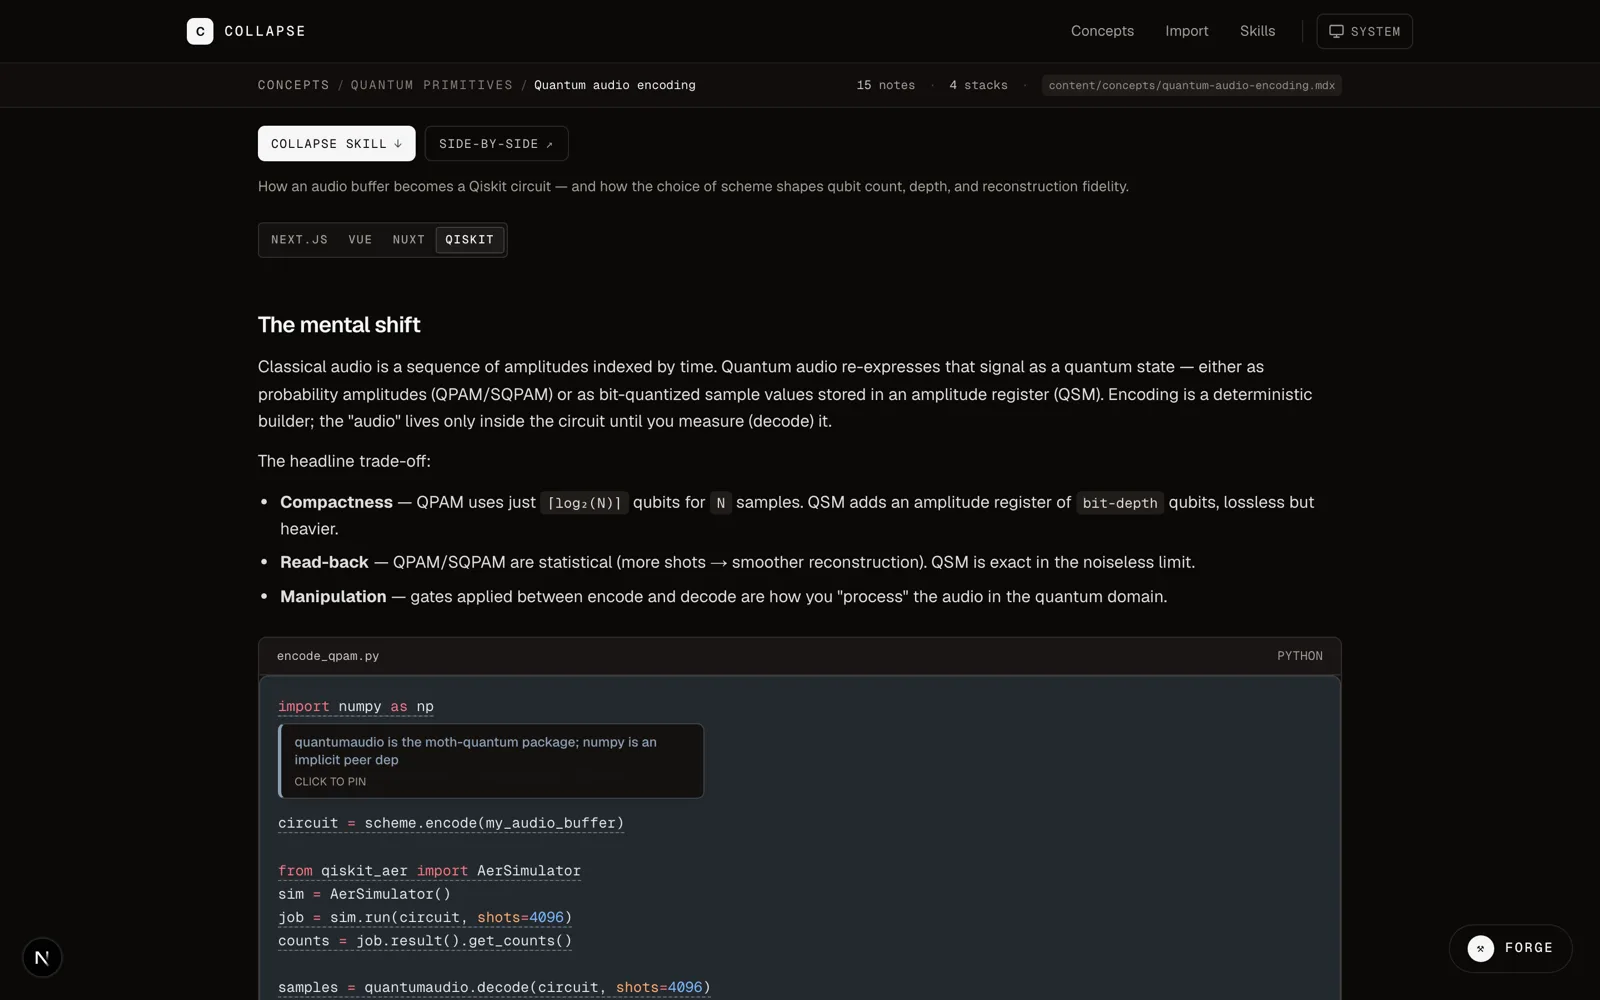This screenshot has height=1000, width=1600.
Task: Click the N inline code chip
Action: pos(720,503)
